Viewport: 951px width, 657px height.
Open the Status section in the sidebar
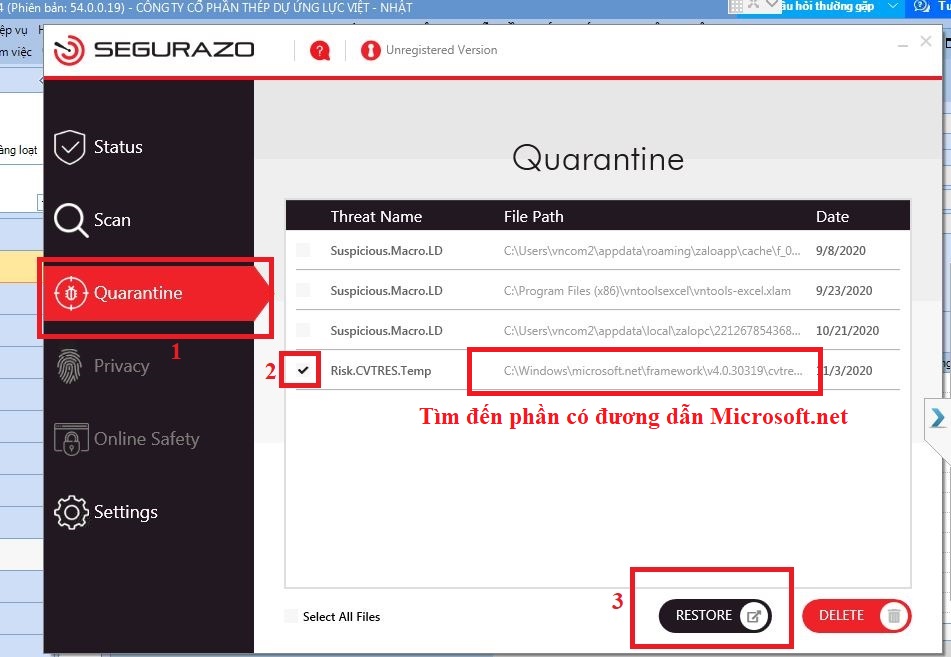[x=98, y=147]
